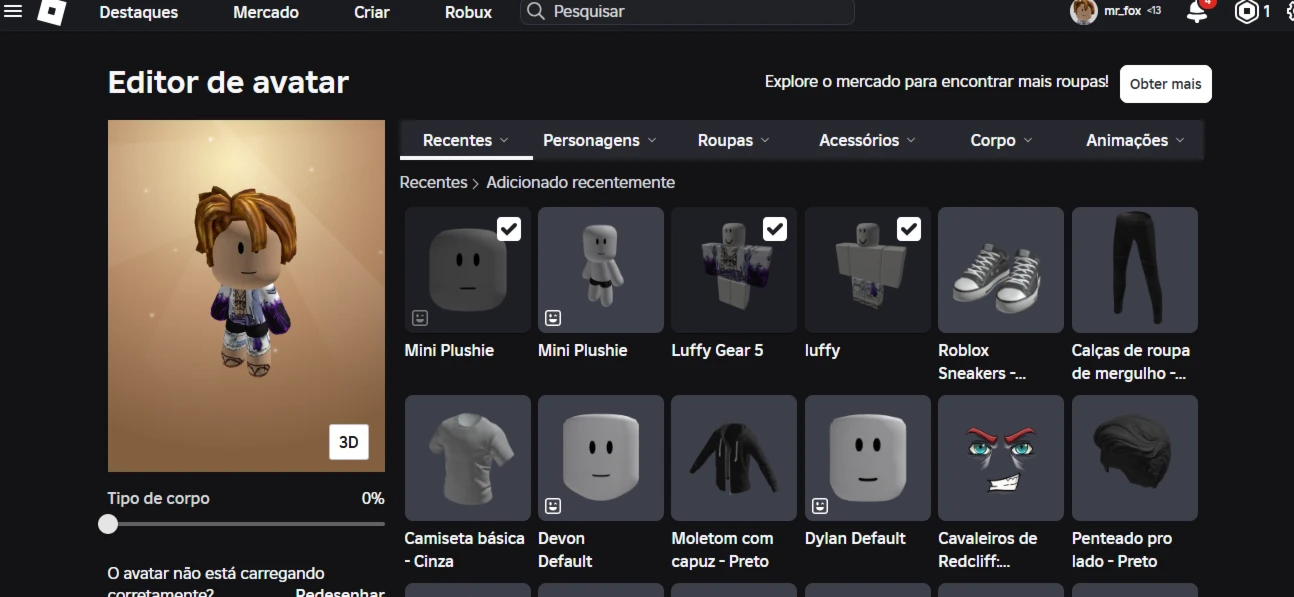This screenshot has width=1294, height=597.
Task: Select Dylan Default head item
Action: point(868,458)
